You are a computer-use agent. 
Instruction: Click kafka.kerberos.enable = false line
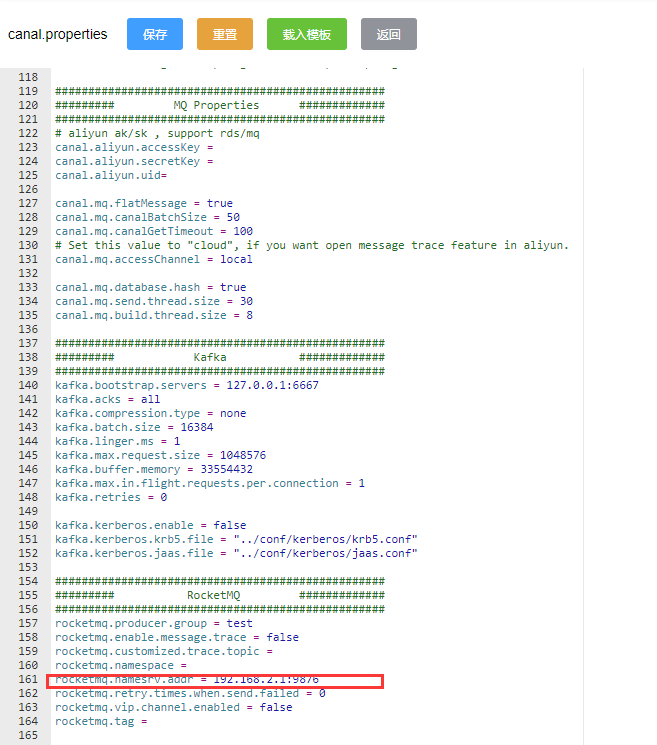click(x=151, y=525)
